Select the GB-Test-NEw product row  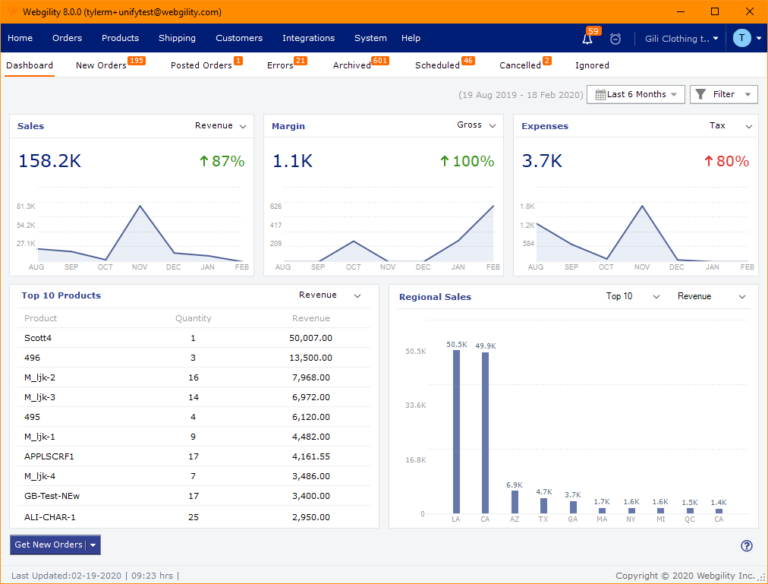point(194,496)
